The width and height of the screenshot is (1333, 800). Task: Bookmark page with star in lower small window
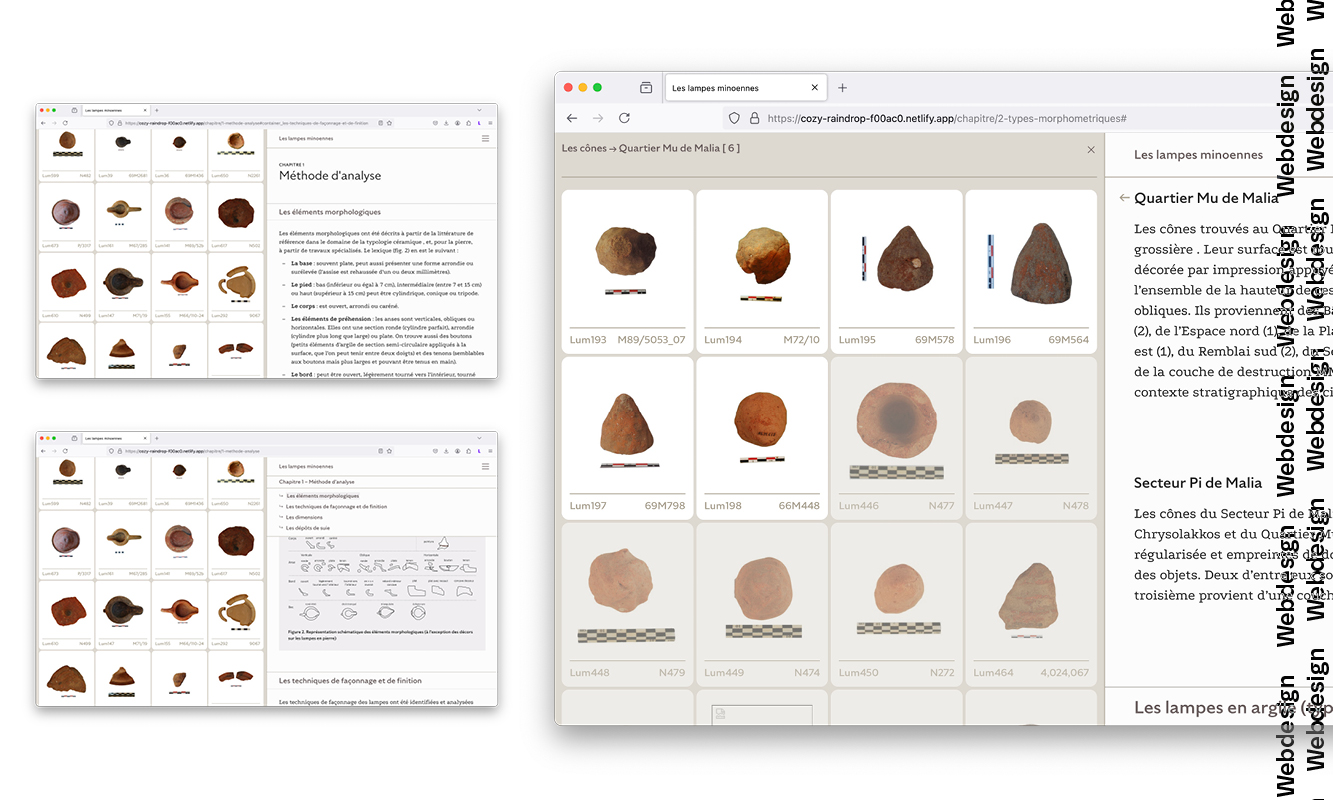coord(389,451)
